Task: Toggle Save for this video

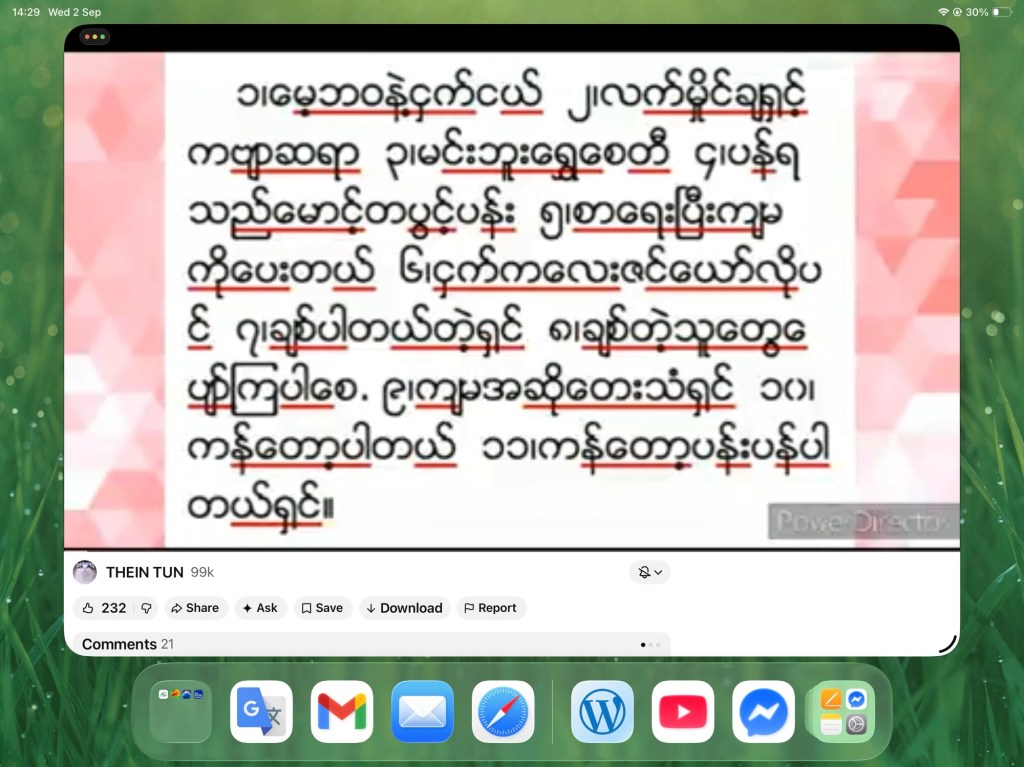Action: [x=322, y=608]
